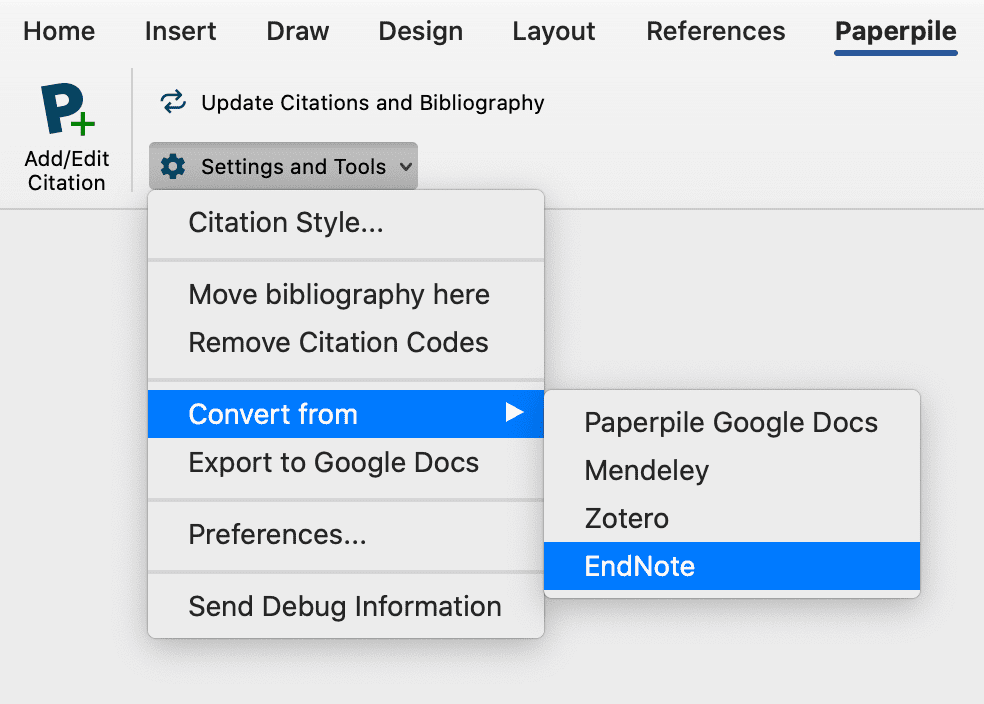Viewport: 984px width, 704px height.
Task: Choose Zotero in the Convert from submenu
Action: (627, 518)
